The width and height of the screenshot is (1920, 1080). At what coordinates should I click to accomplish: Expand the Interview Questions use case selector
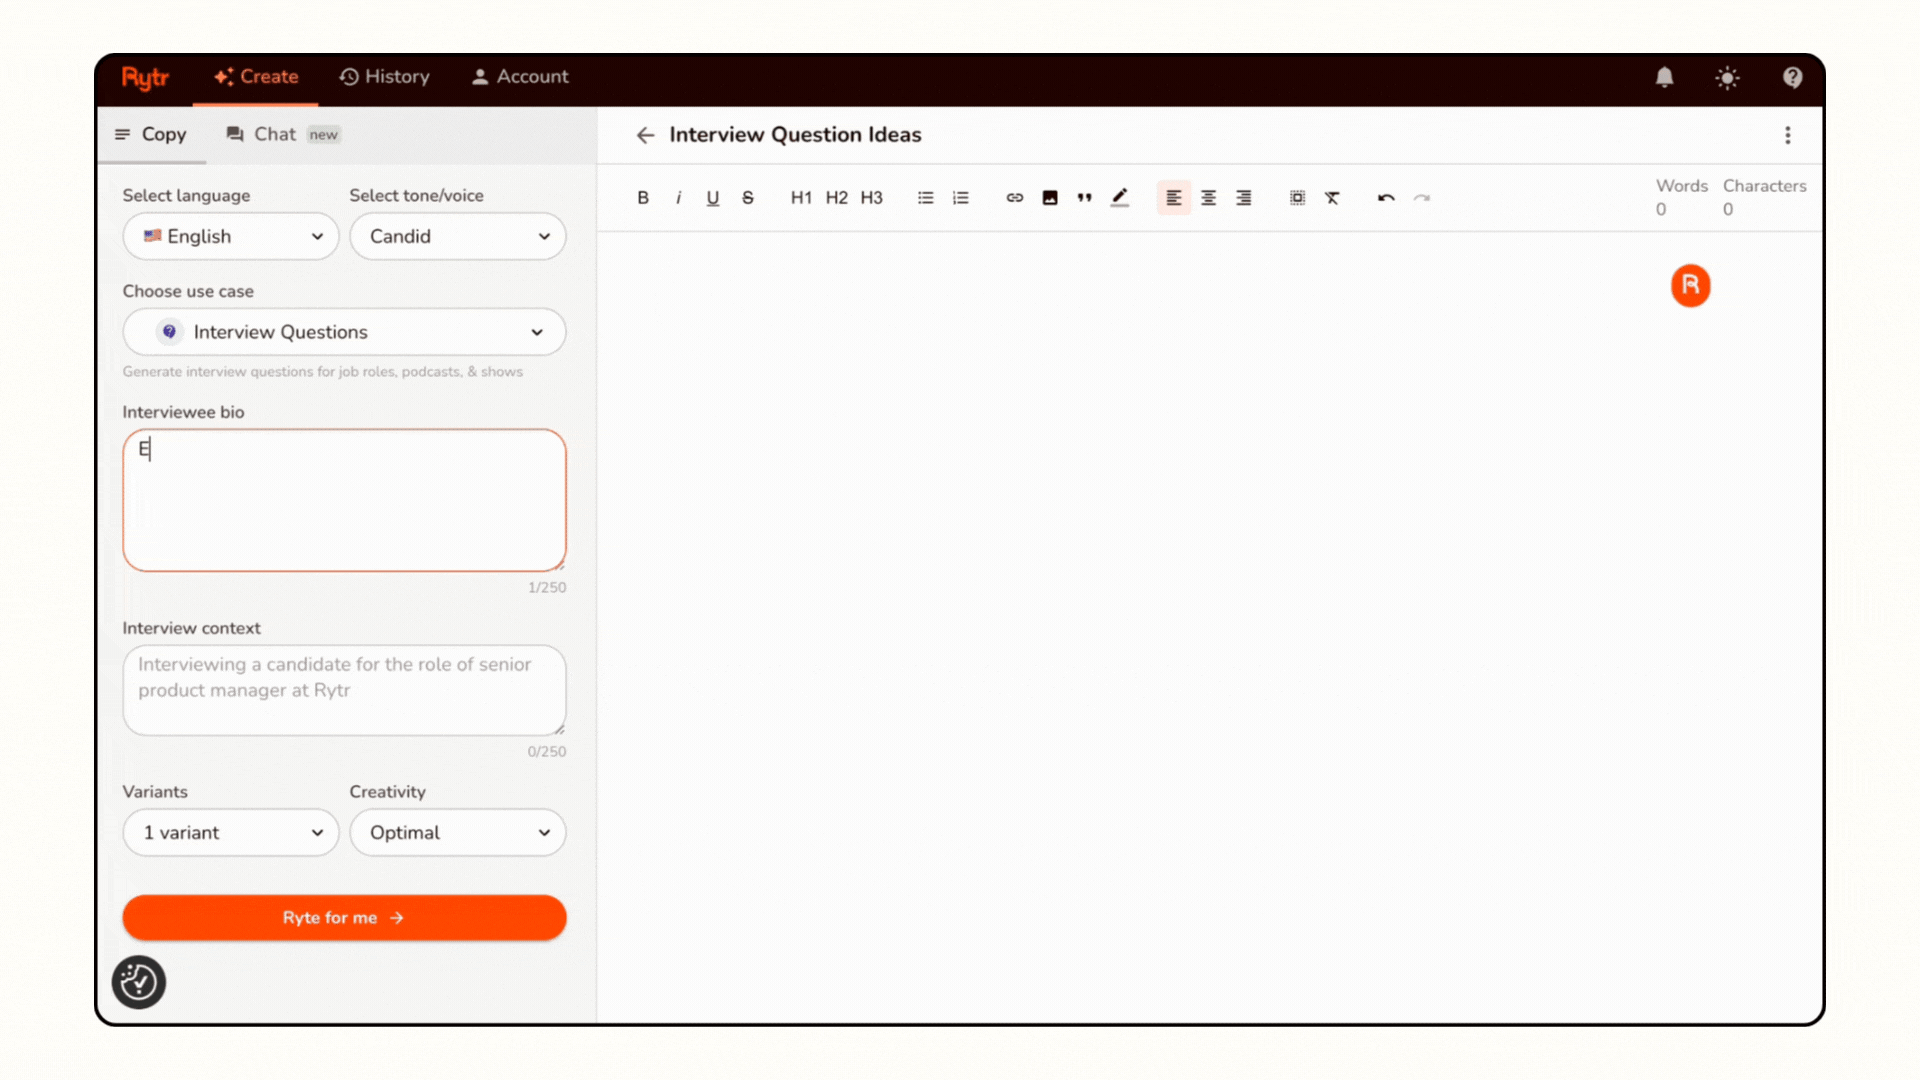(343, 332)
